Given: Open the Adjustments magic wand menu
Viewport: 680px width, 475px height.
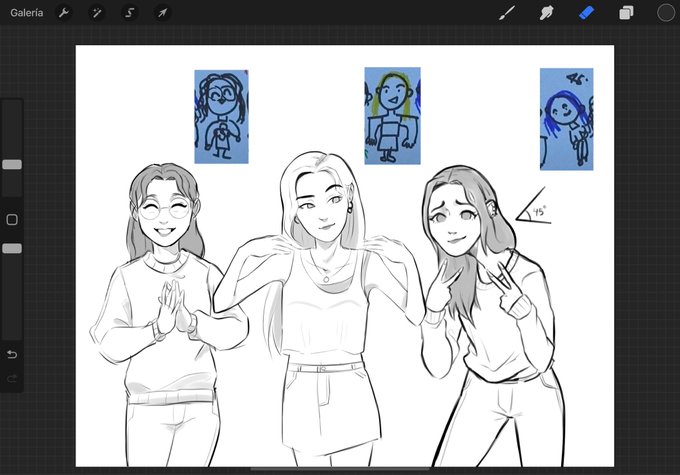Looking at the screenshot, I should pyautogui.click(x=97, y=13).
